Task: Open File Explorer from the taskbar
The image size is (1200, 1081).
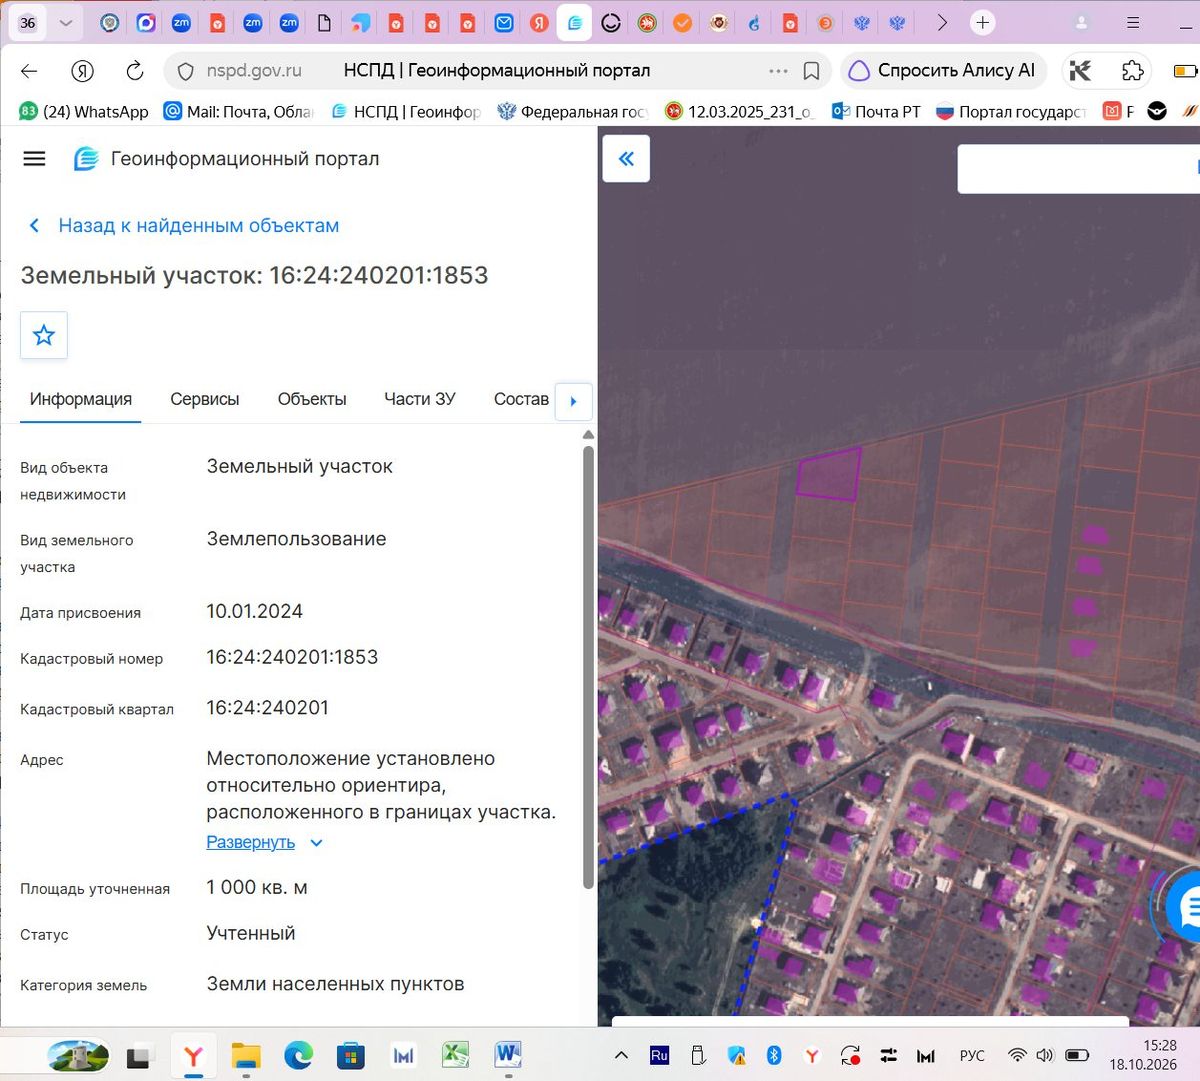Action: pyautogui.click(x=246, y=1056)
